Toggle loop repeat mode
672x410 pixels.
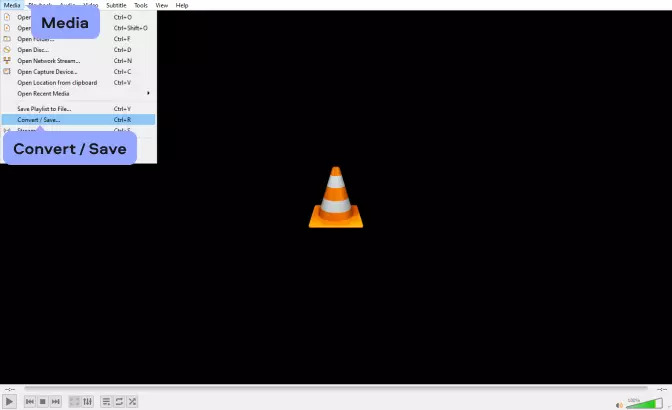tap(119, 401)
